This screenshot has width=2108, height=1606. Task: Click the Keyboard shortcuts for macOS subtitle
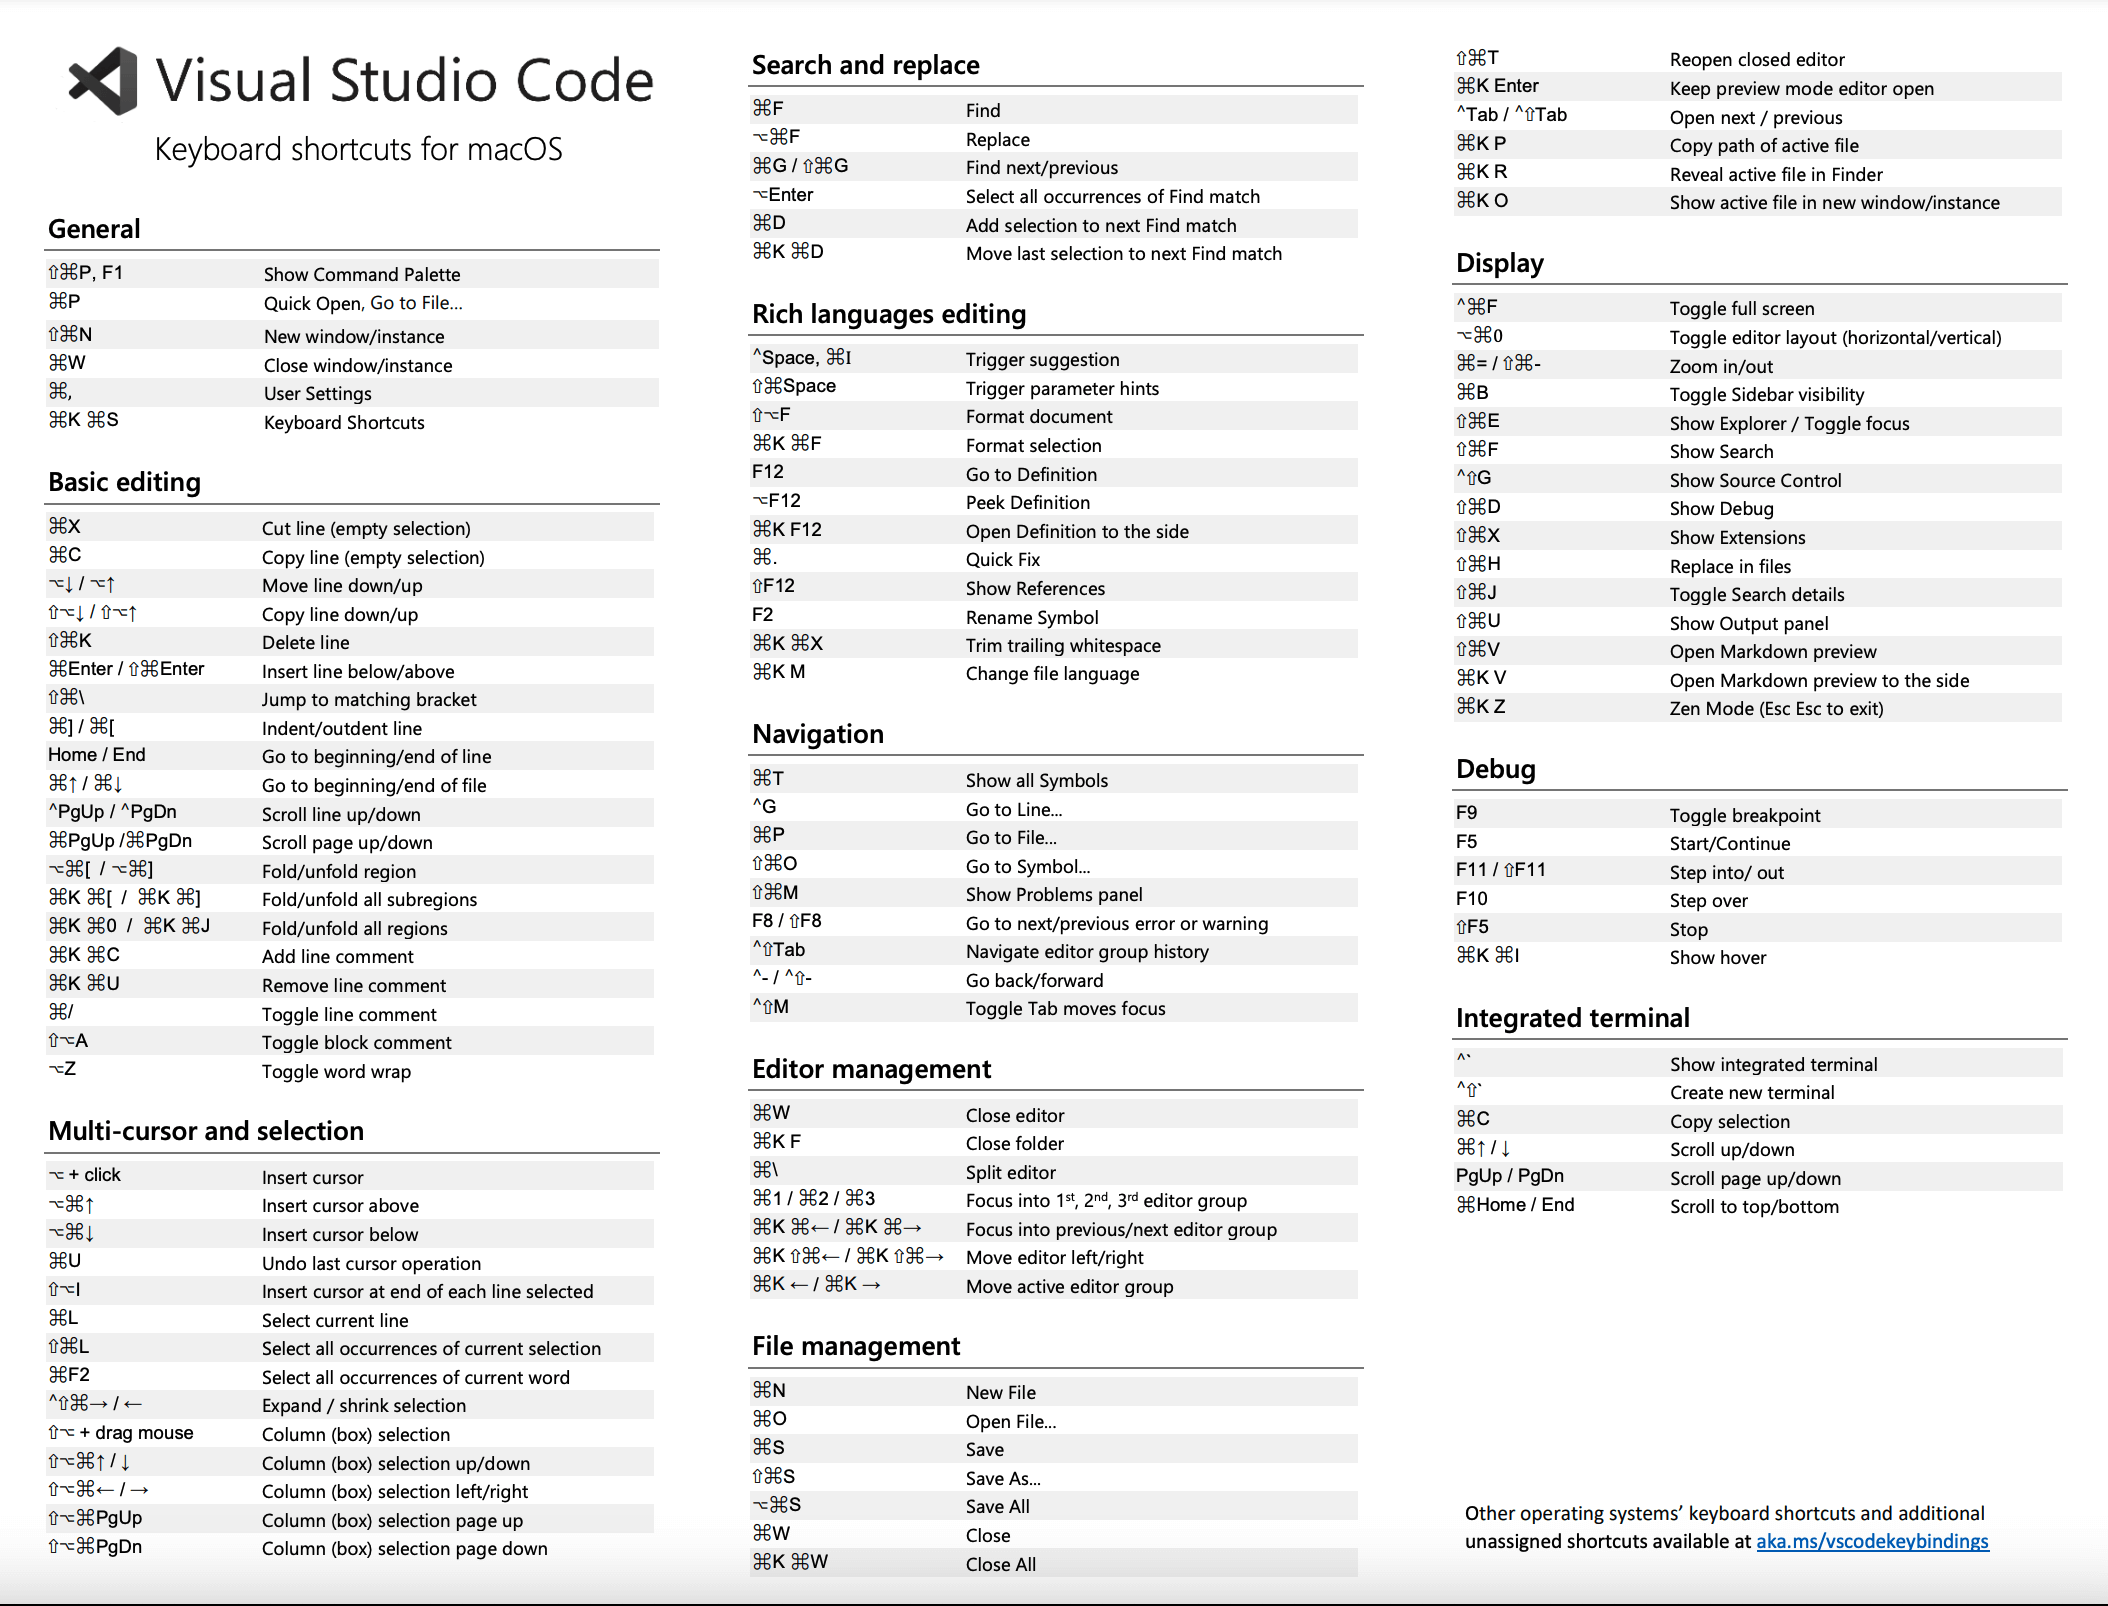358,149
